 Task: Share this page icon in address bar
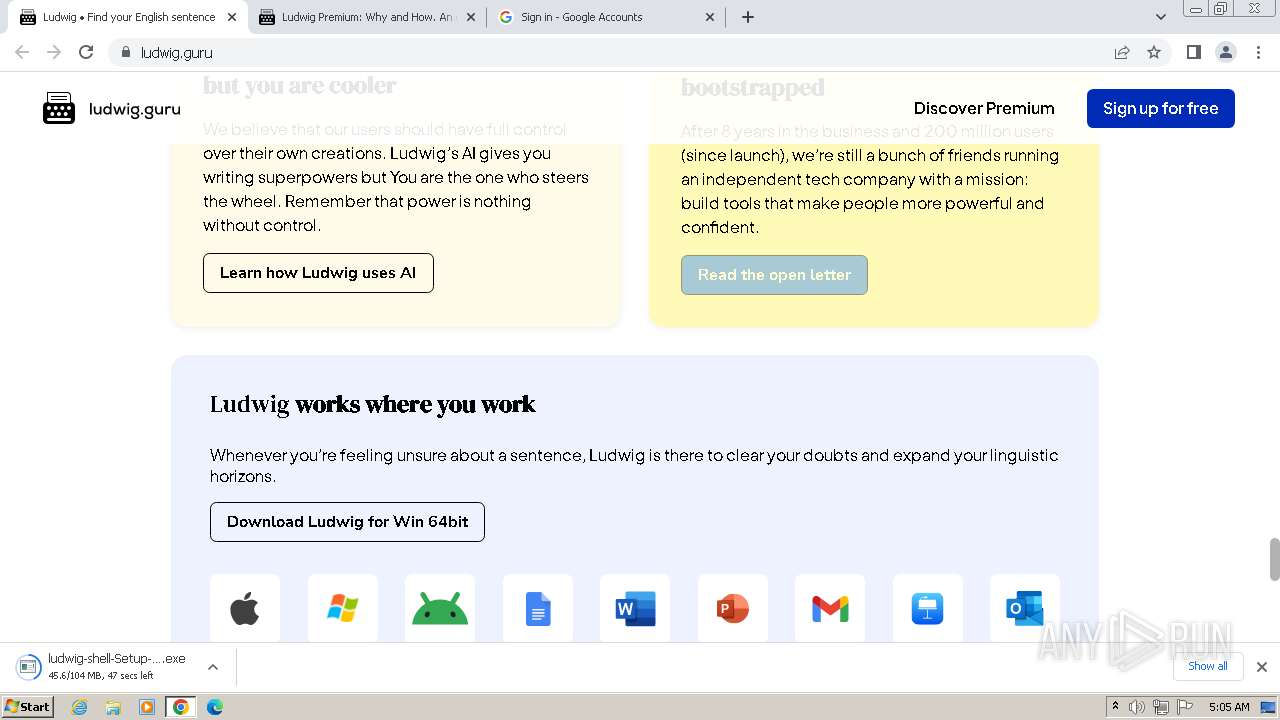click(1122, 52)
